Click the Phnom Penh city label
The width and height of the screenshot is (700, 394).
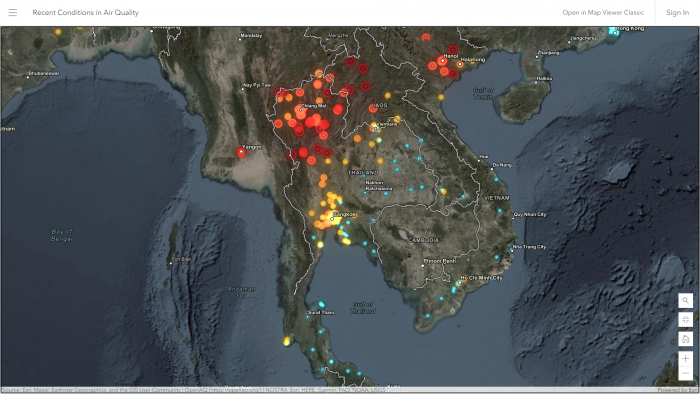[439, 261]
